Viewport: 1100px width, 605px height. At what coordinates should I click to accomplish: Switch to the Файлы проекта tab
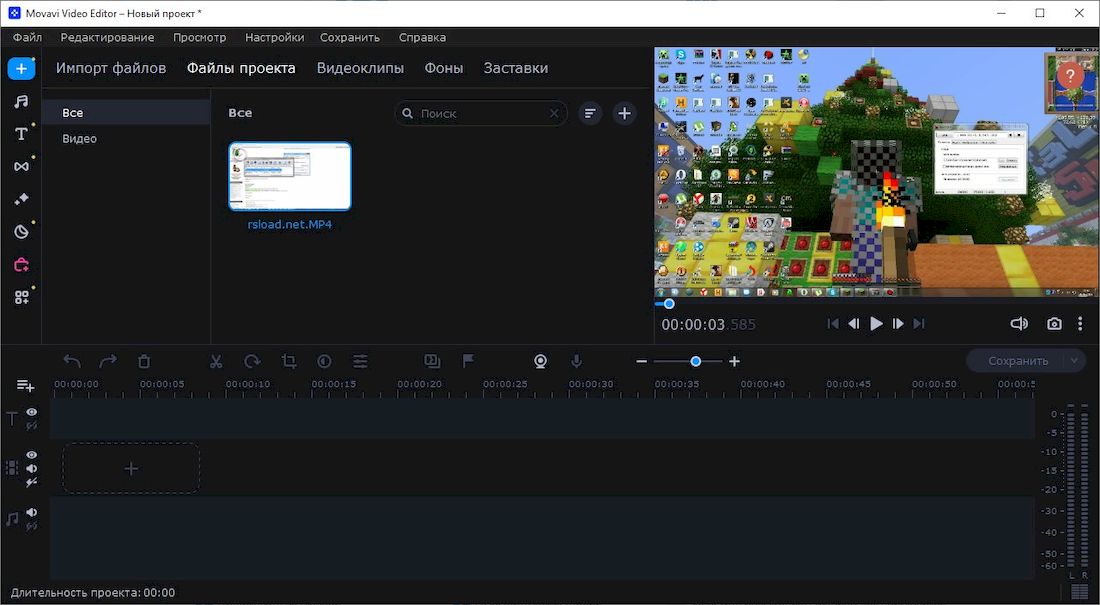240,67
